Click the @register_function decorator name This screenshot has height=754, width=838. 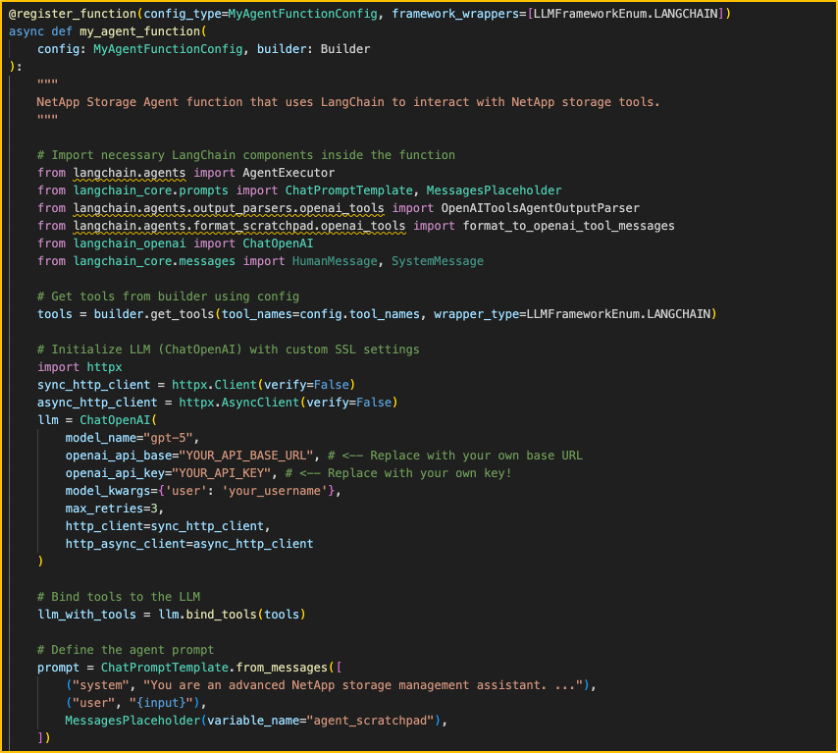(x=74, y=14)
